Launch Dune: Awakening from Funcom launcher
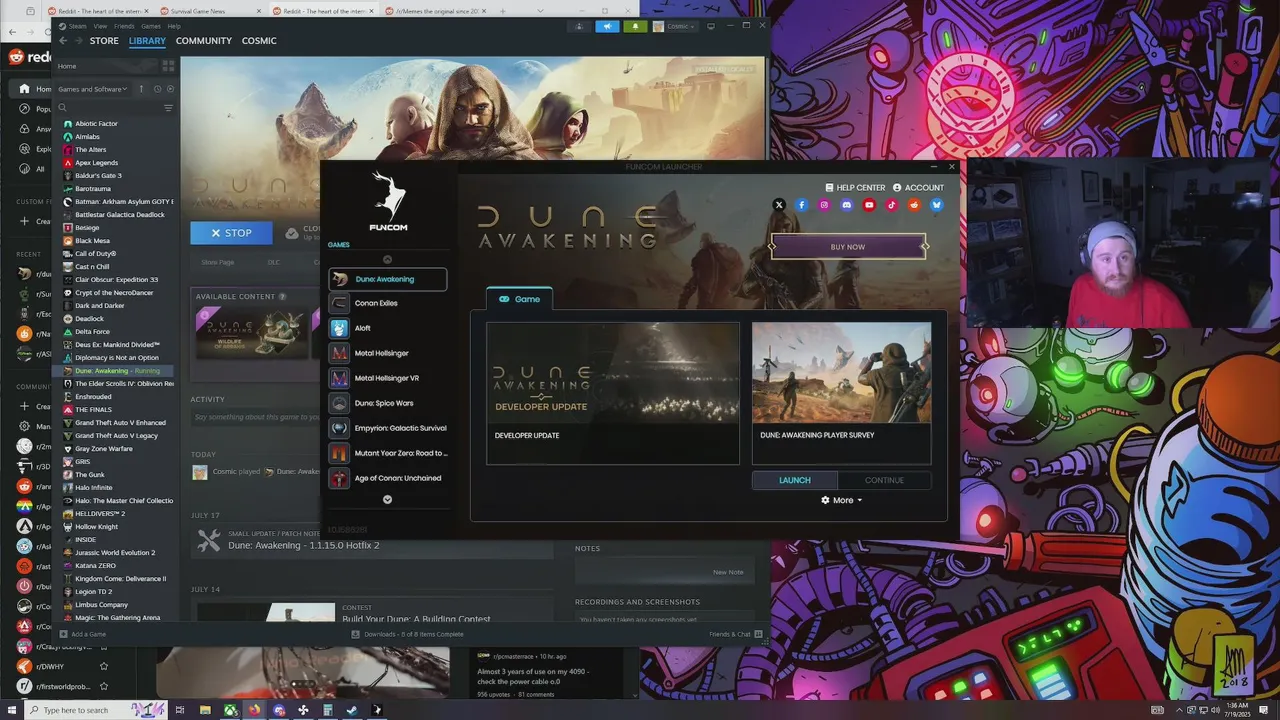 point(795,480)
